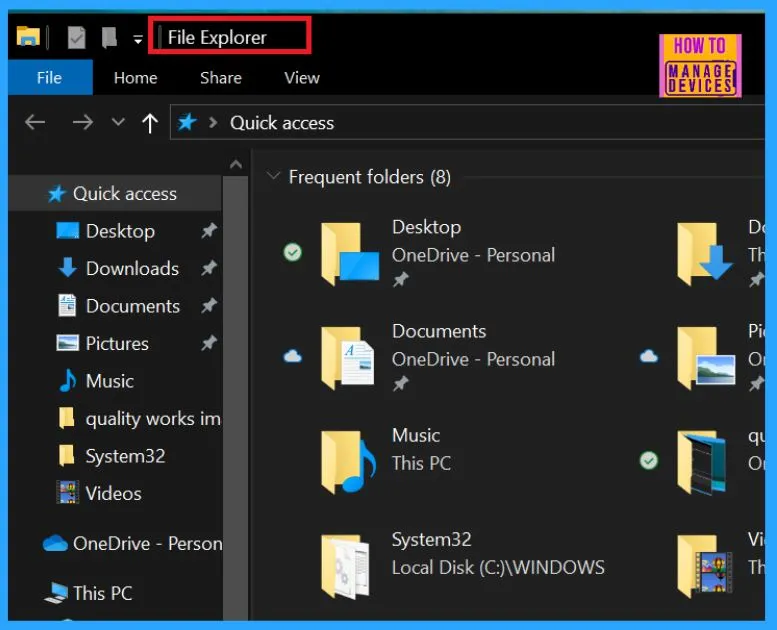Open the File ribbon tab

point(50,77)
